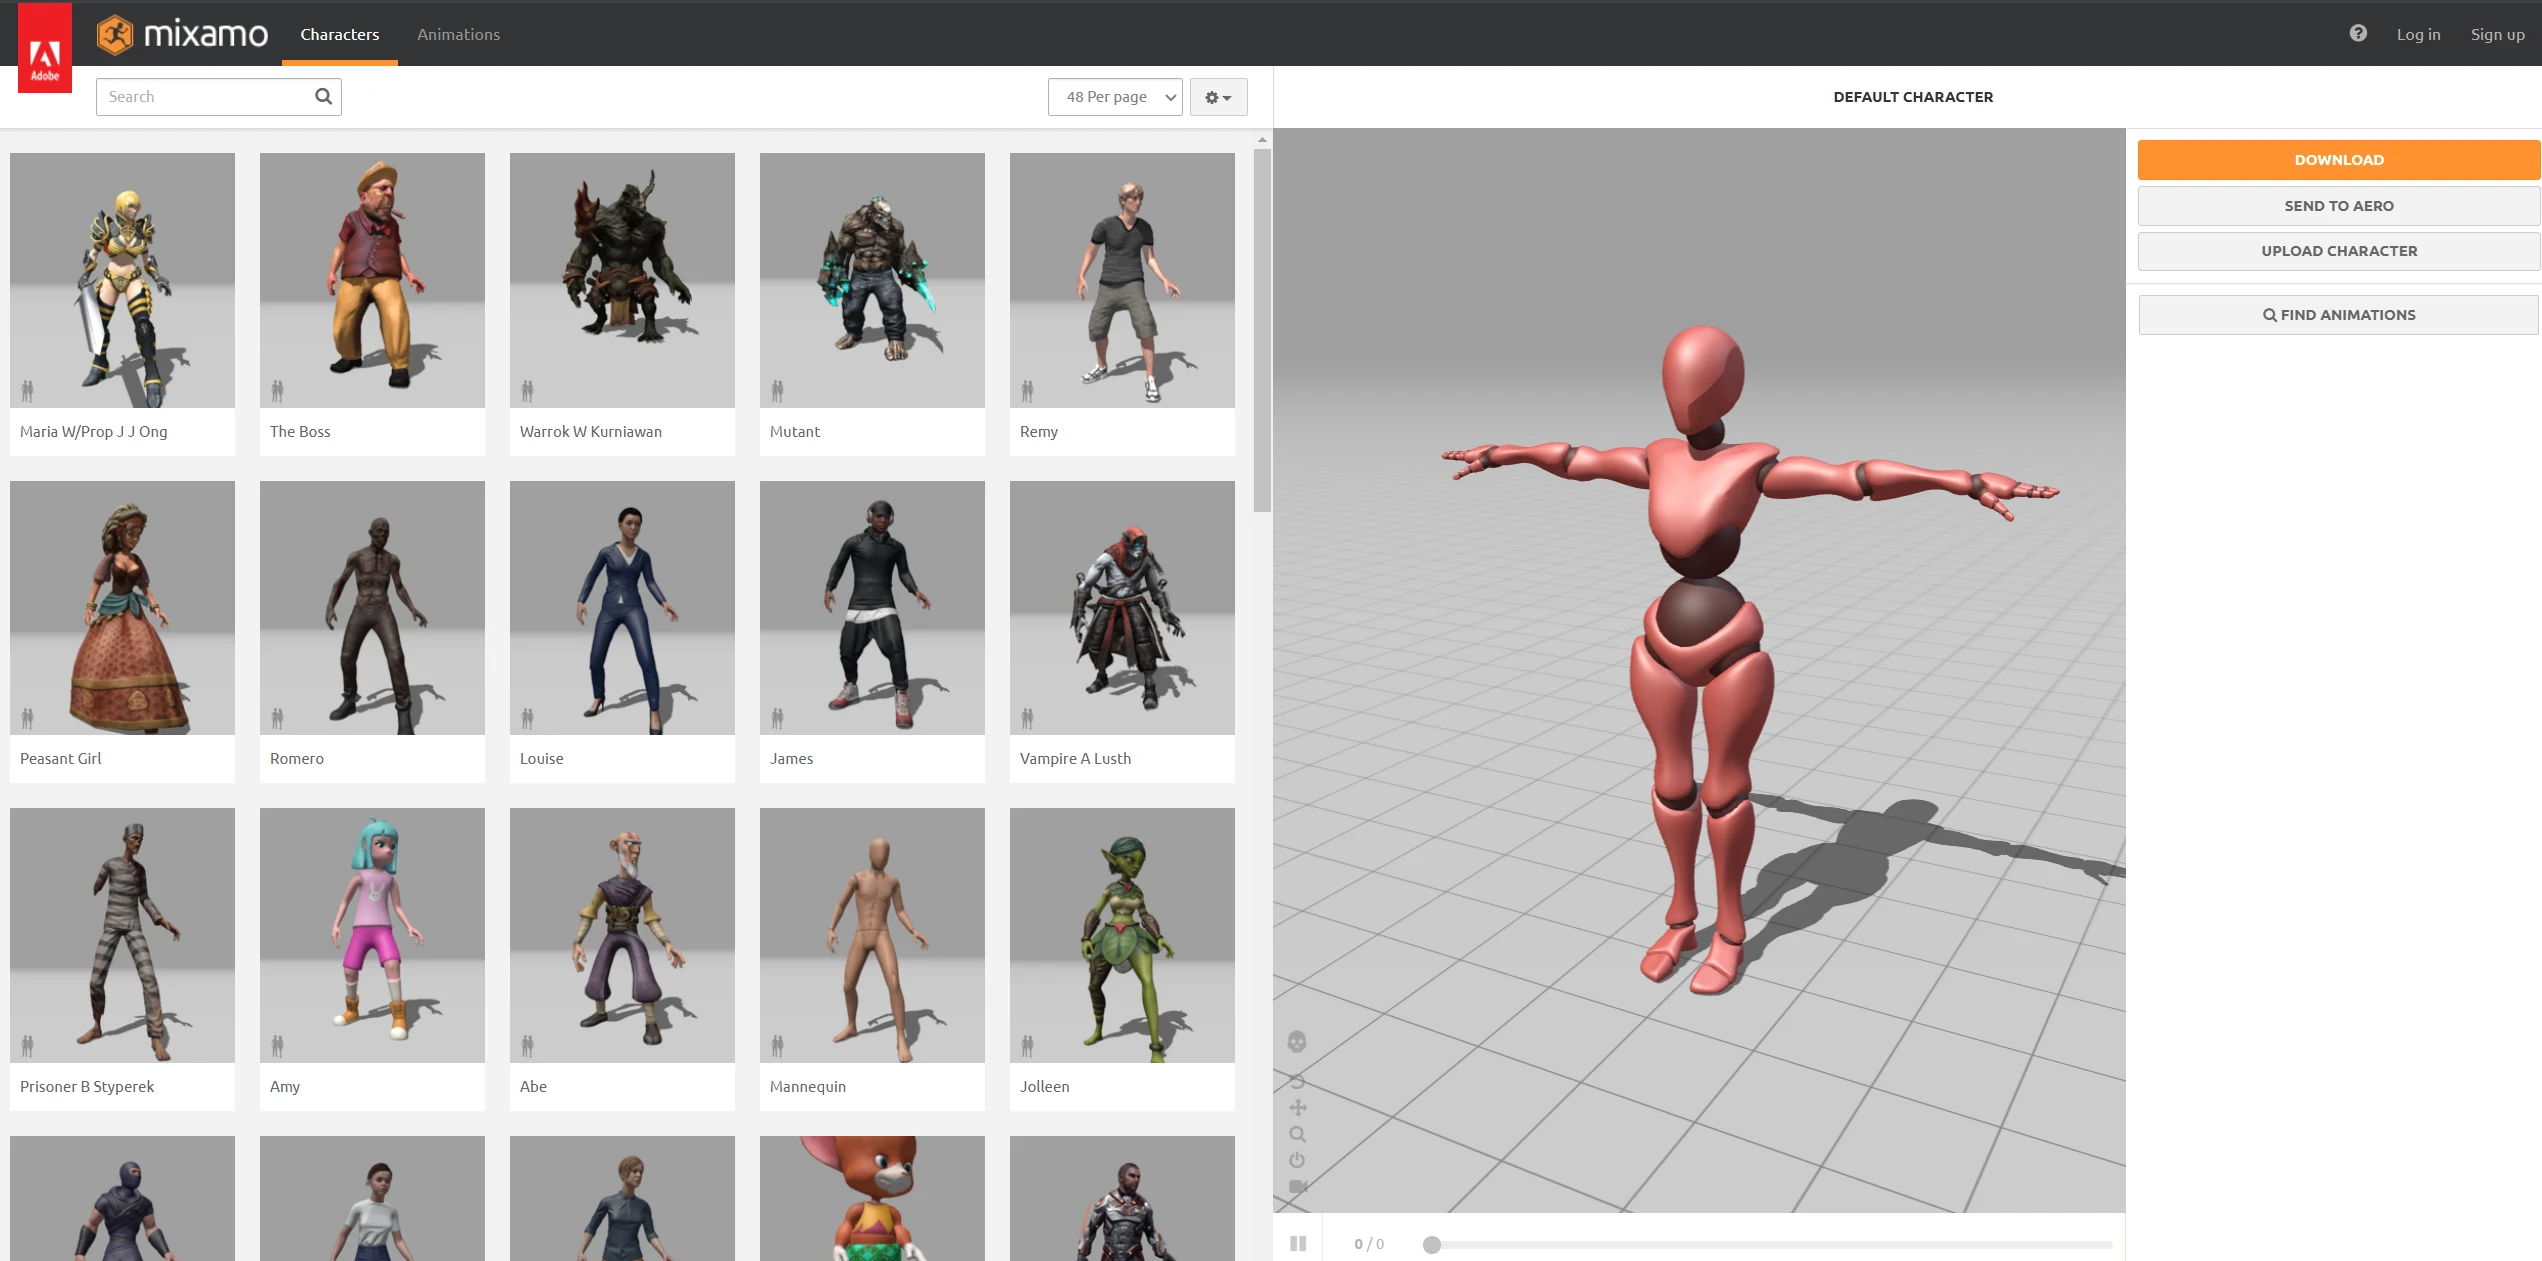The image size is (2542, 1261).
Task: Click the reset camera power icon
Action: (x=1297, y=1160)
